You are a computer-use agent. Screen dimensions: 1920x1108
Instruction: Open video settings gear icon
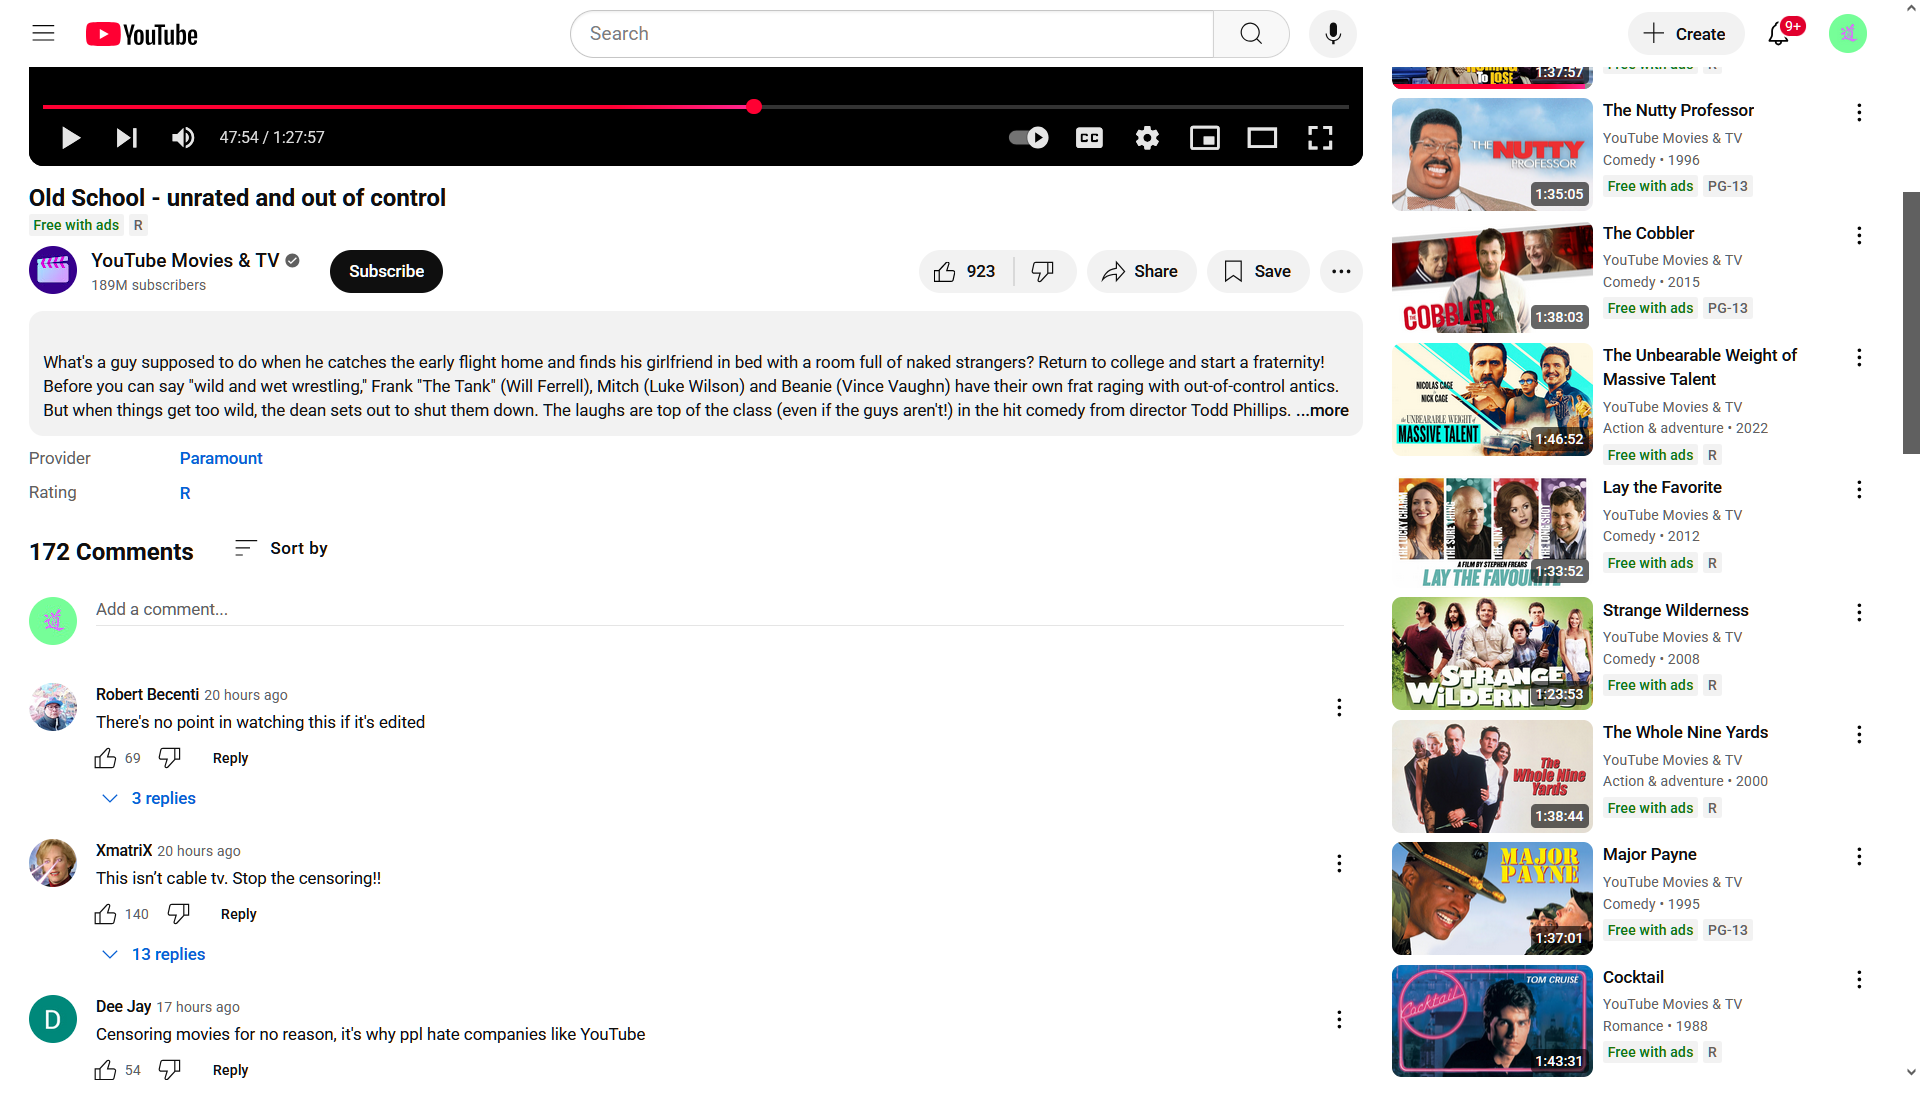[x=1147, y=138]
